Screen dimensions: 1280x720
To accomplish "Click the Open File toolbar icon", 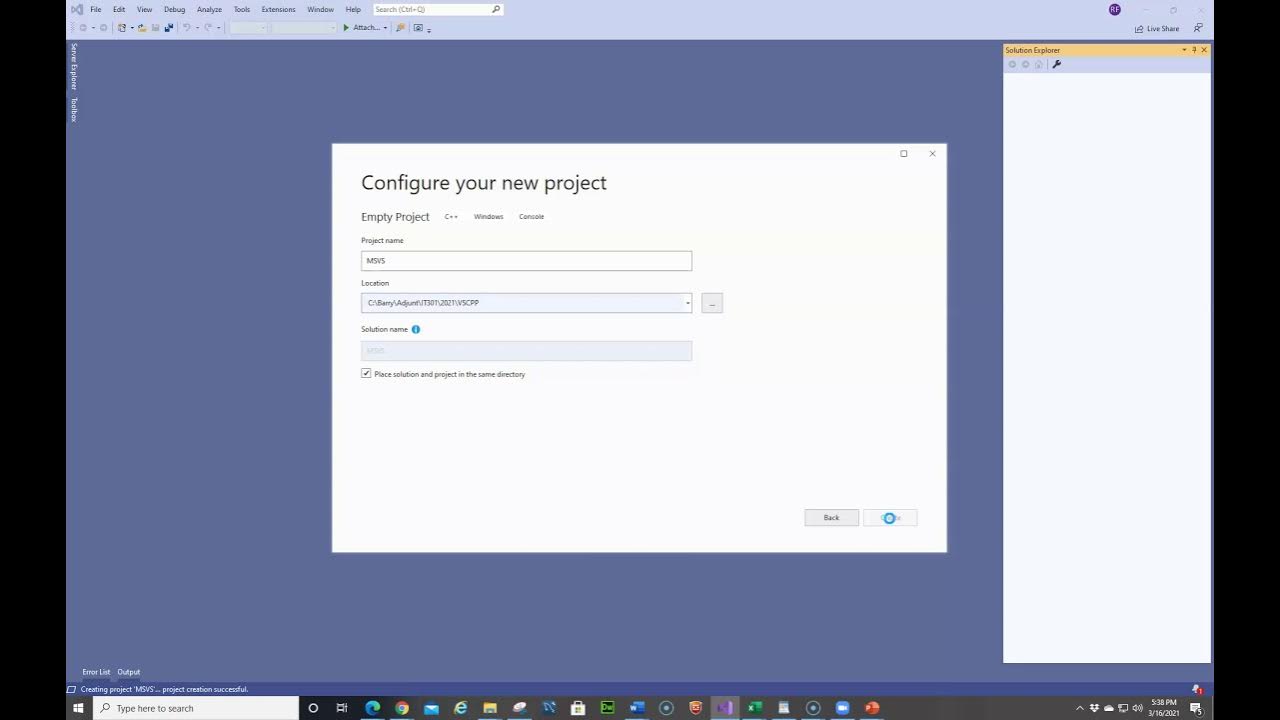I will [x=142, y=28].
